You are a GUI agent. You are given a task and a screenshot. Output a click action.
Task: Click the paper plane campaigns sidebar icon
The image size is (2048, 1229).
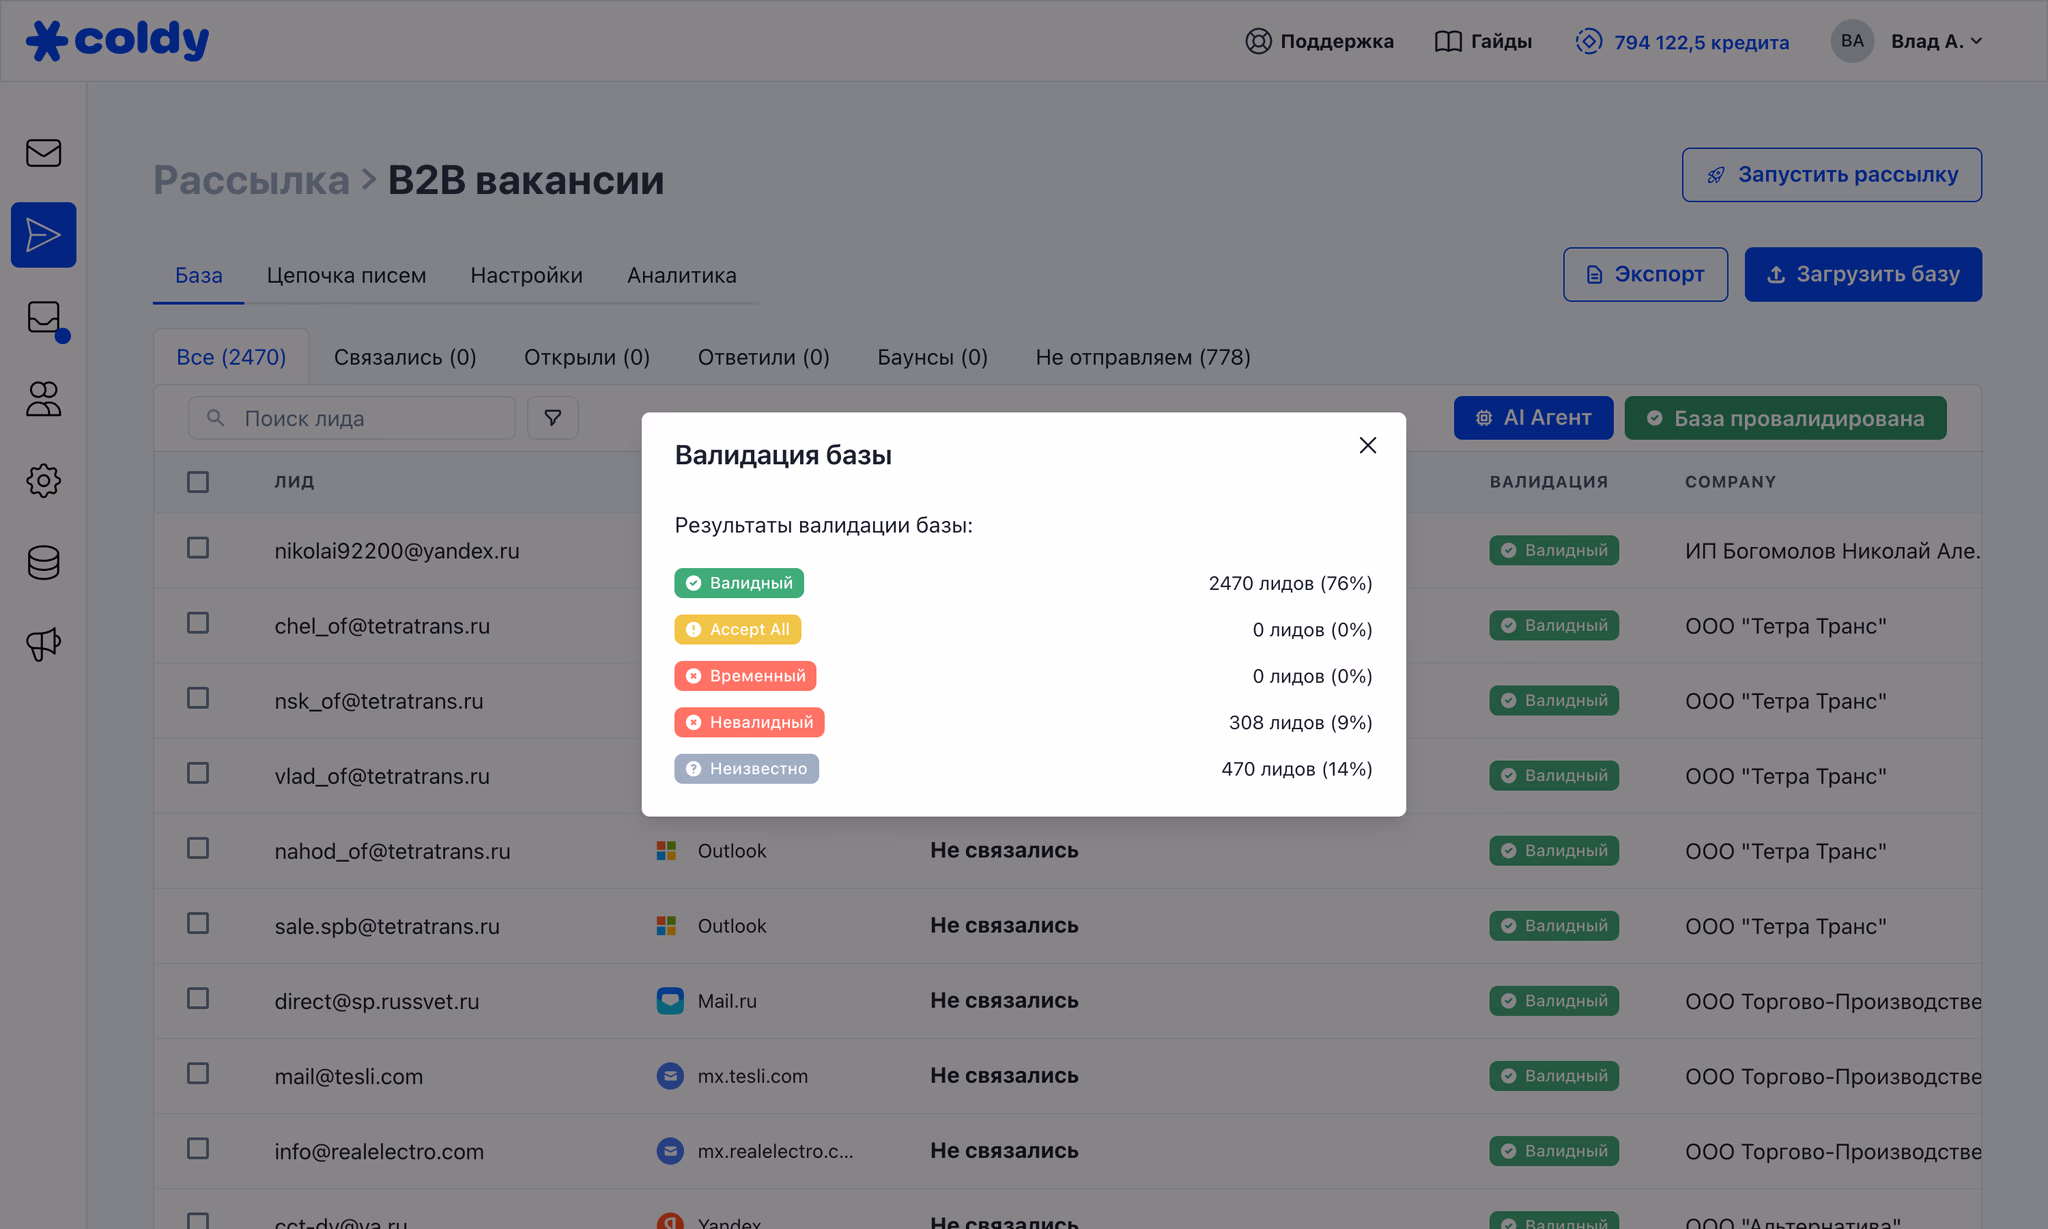(43, 235)
